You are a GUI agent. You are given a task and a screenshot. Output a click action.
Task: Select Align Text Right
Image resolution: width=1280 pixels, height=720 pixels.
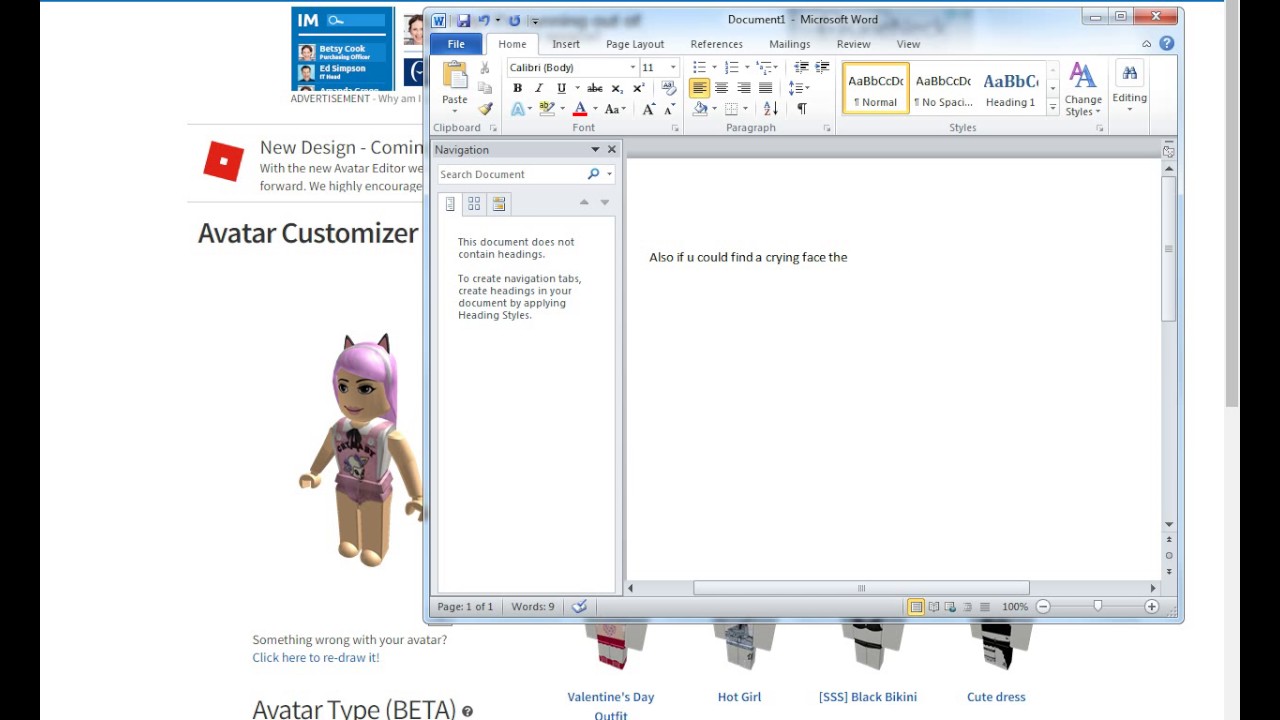click(x=743, y=88)
